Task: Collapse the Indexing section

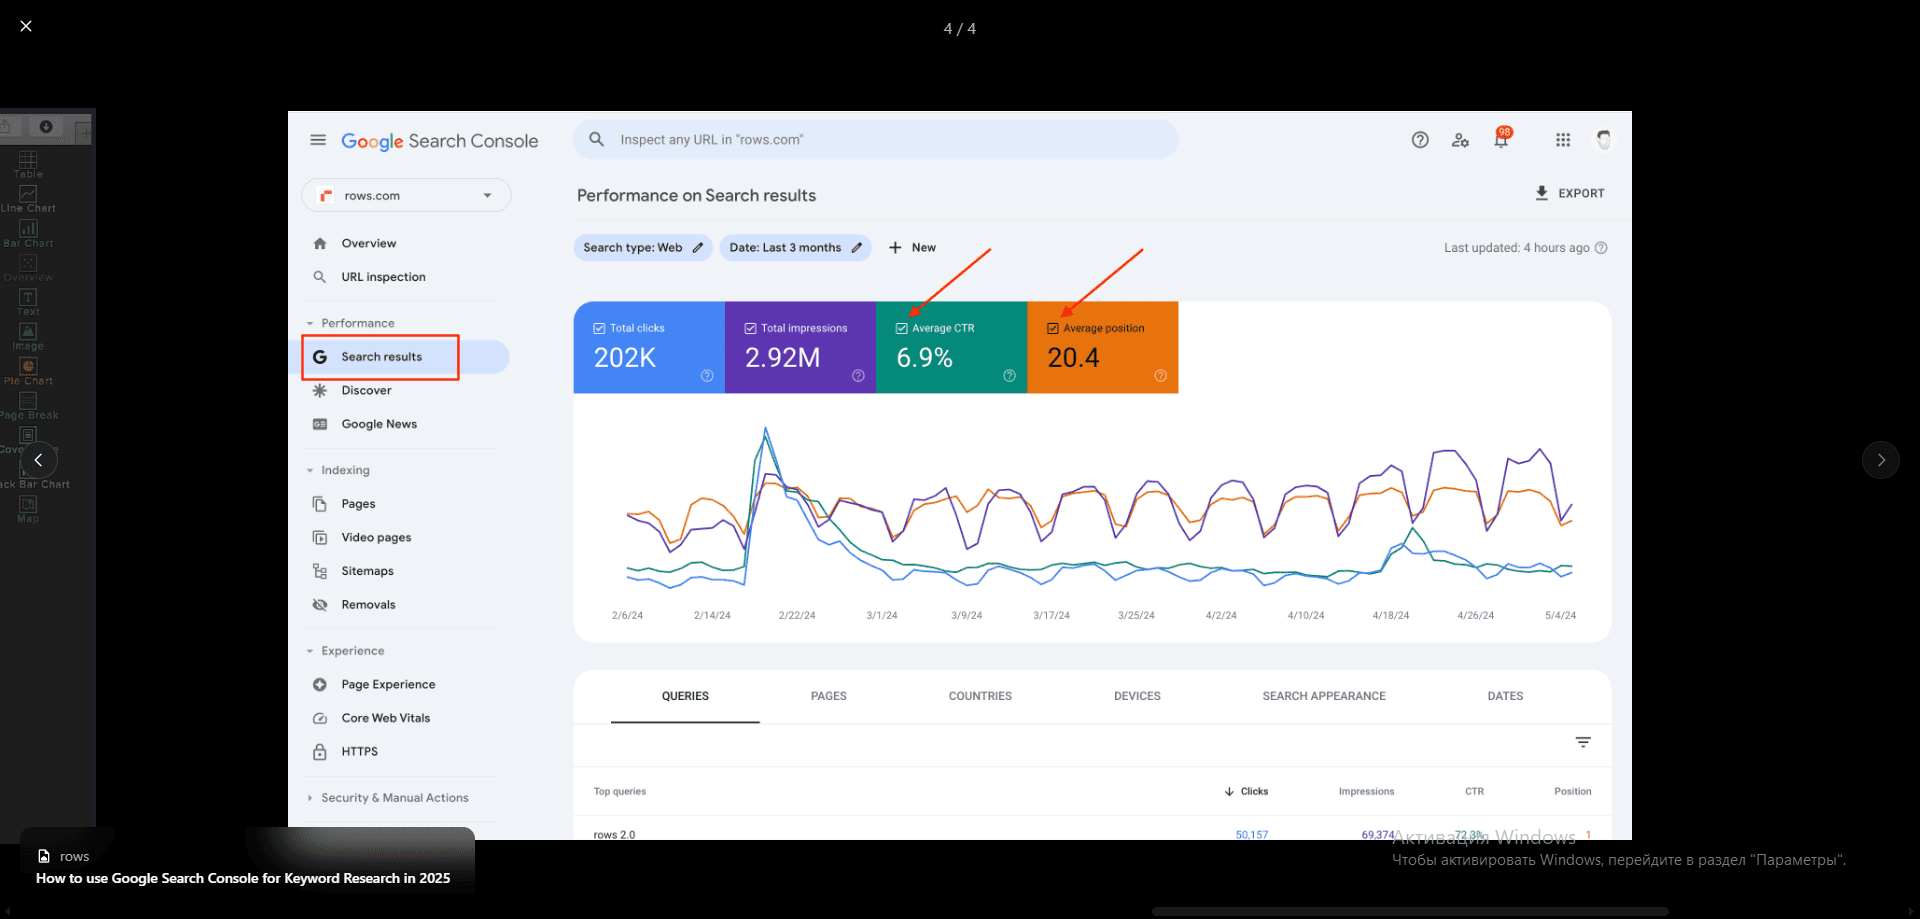Action: [x=310, y=470]
